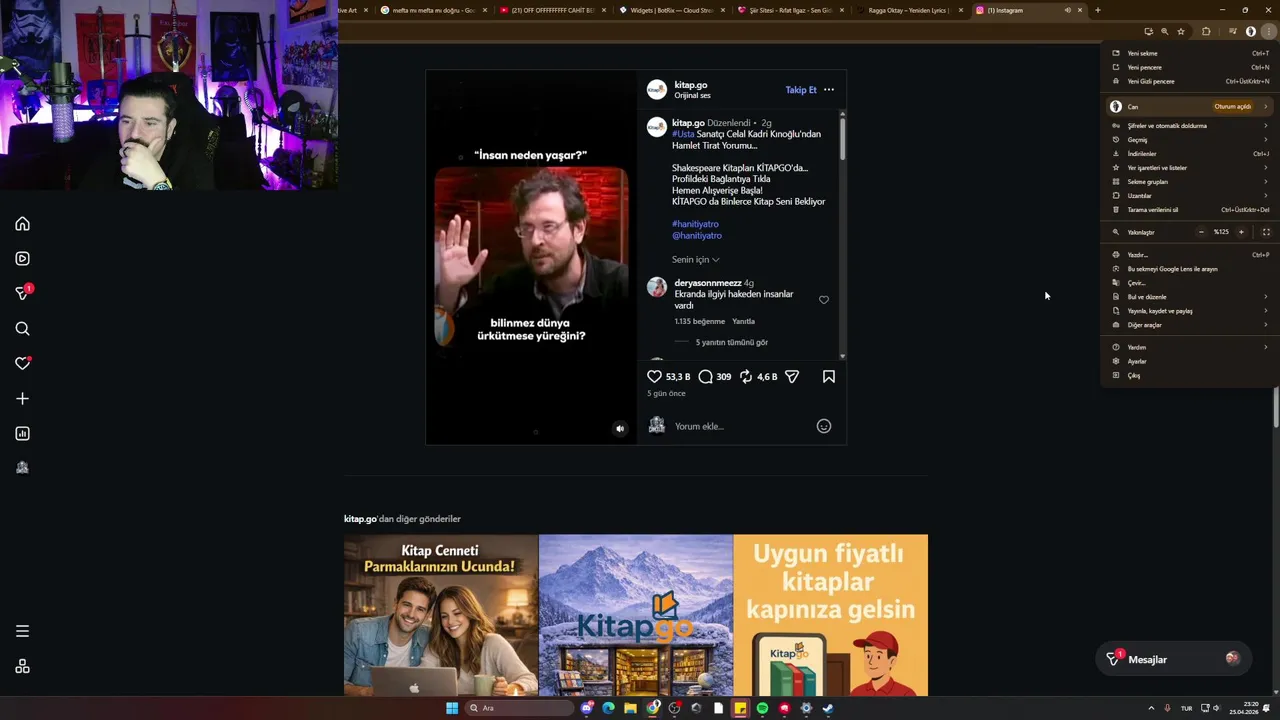Select Bu sekmeyi Google Lens ile arayın
The height and width of the screenshot is (720, 1280).
pyautogui.click(x=1190, y=269)
